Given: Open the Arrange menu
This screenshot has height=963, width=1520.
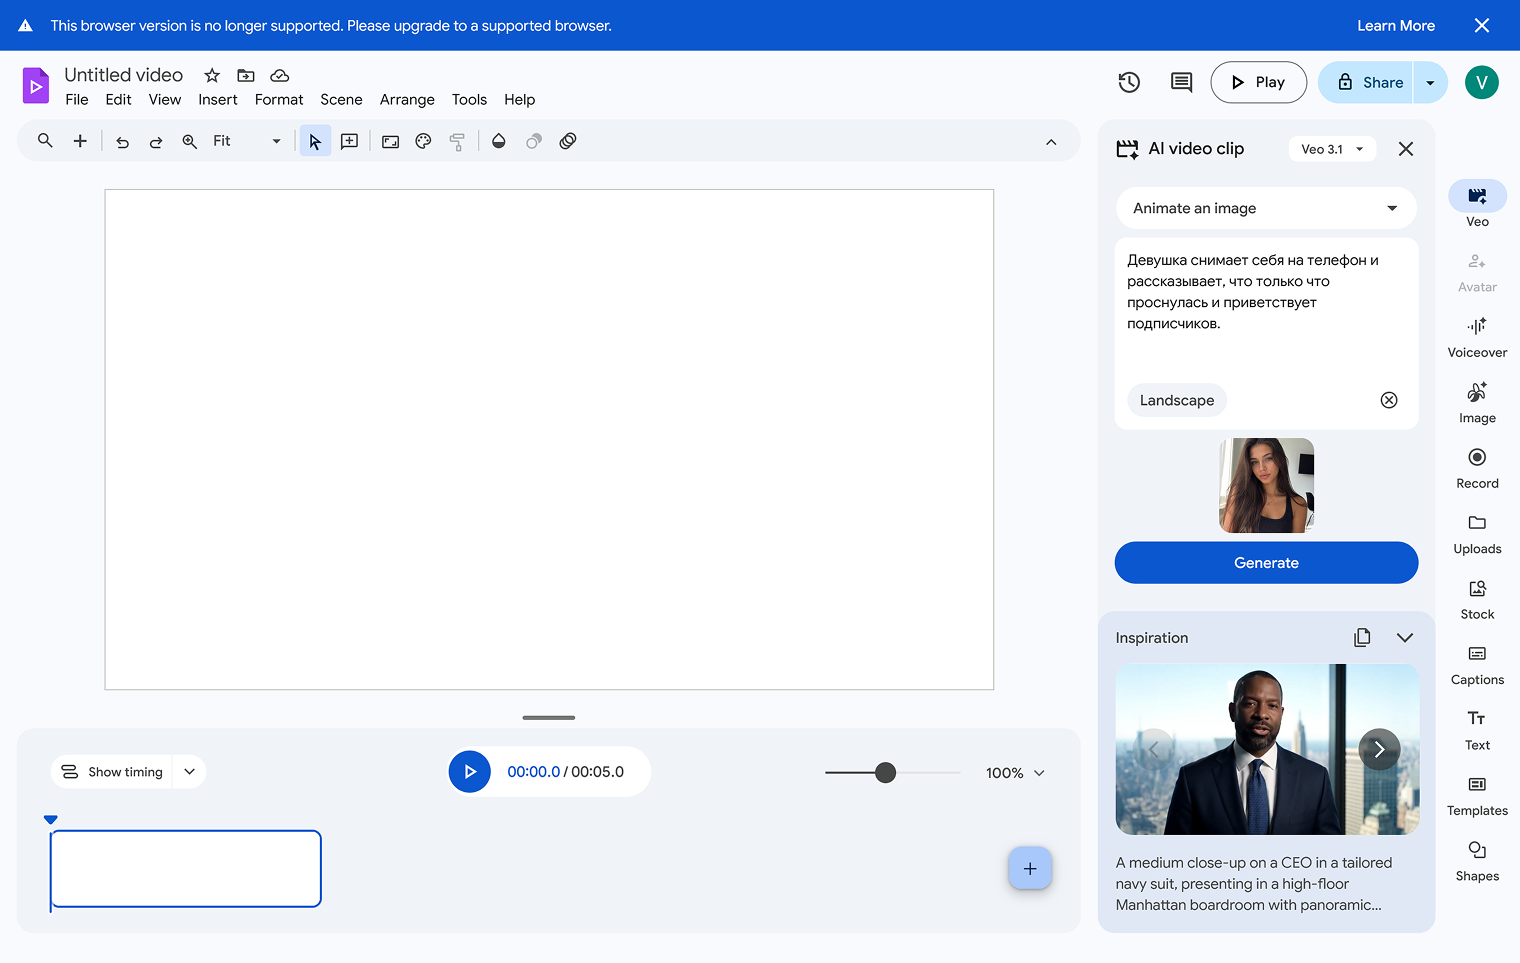Looking at the screenshot, I should click(x=407, y=100).
